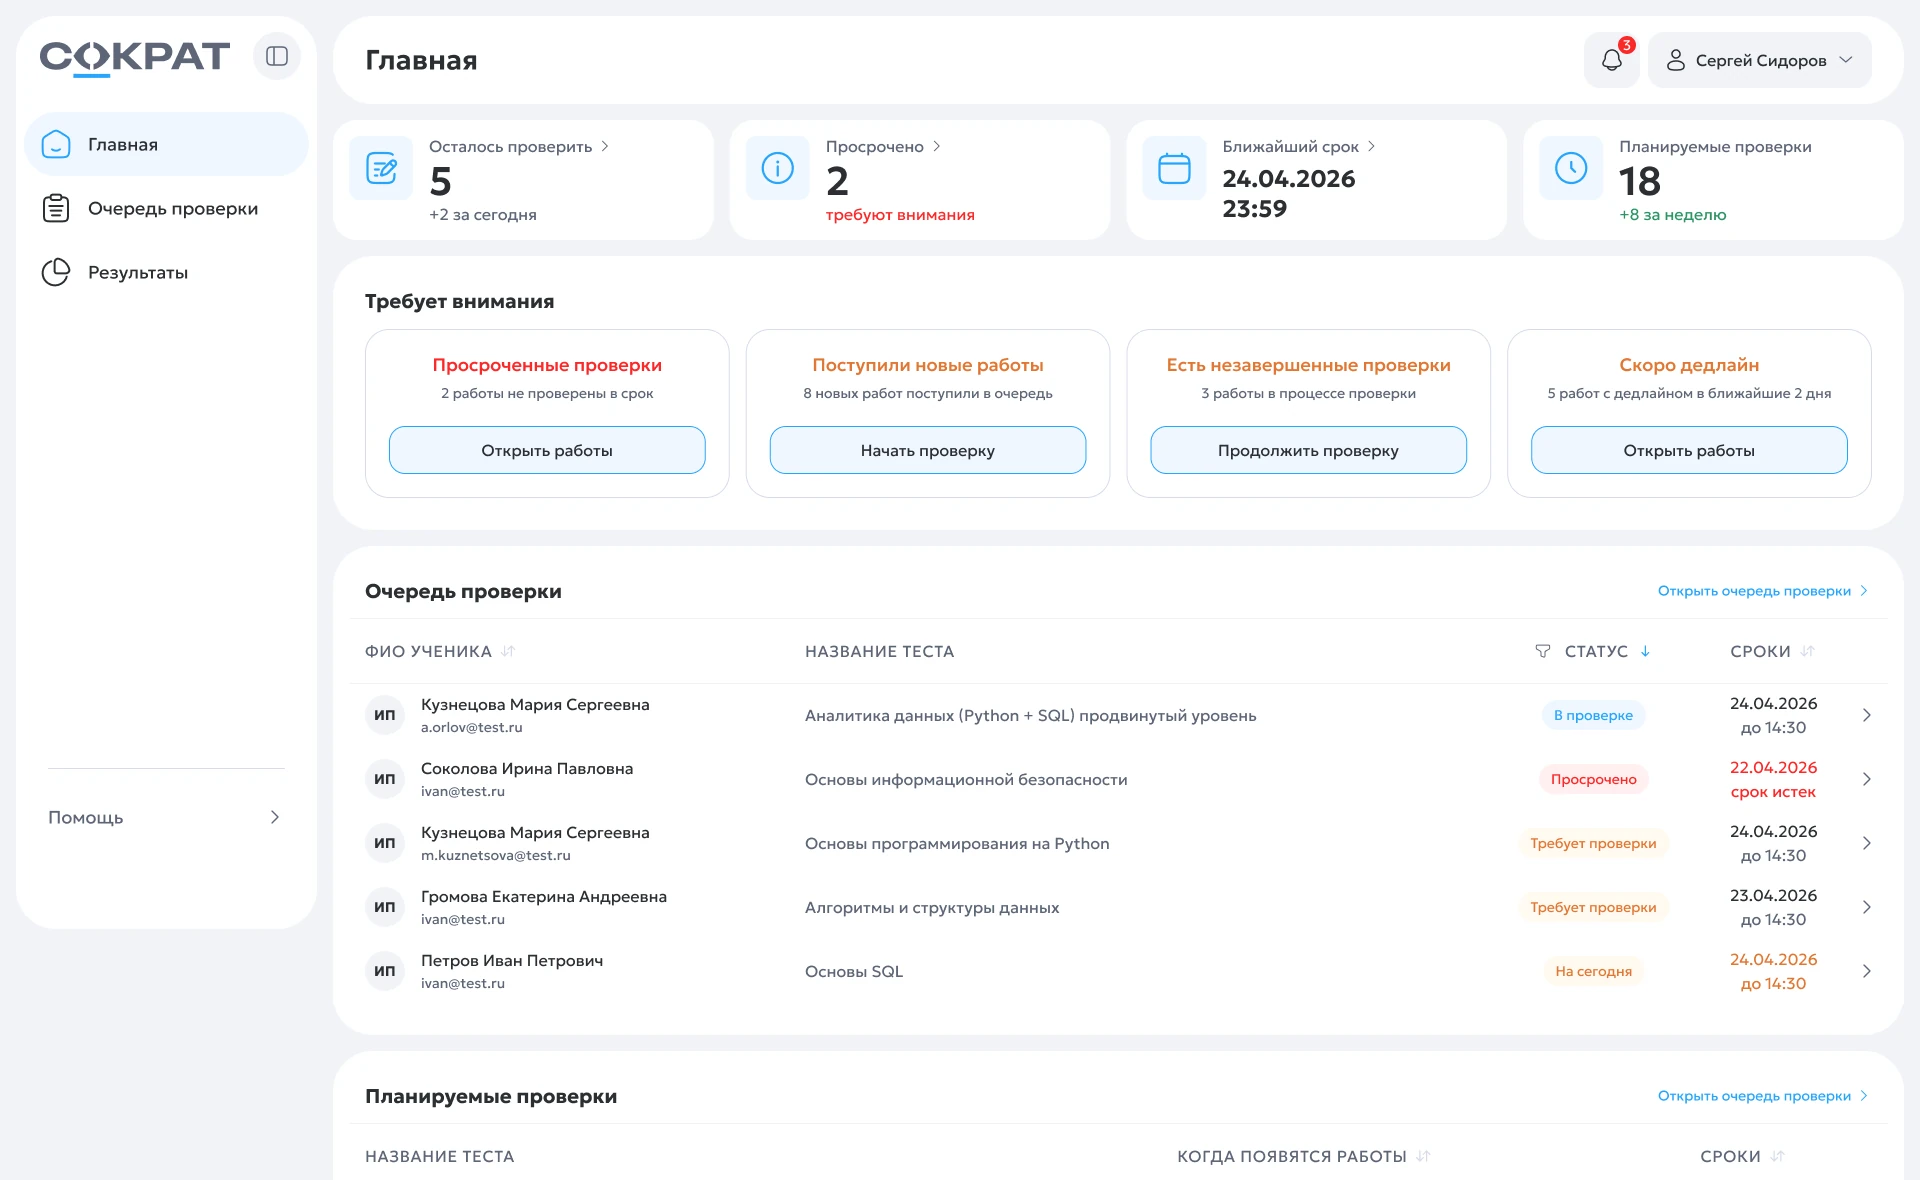Viewport: 1920px width, 1180px height.
Task: Open Открыть очередь проверки link in Планируемые проверки section
Action: (1762, 1096)
